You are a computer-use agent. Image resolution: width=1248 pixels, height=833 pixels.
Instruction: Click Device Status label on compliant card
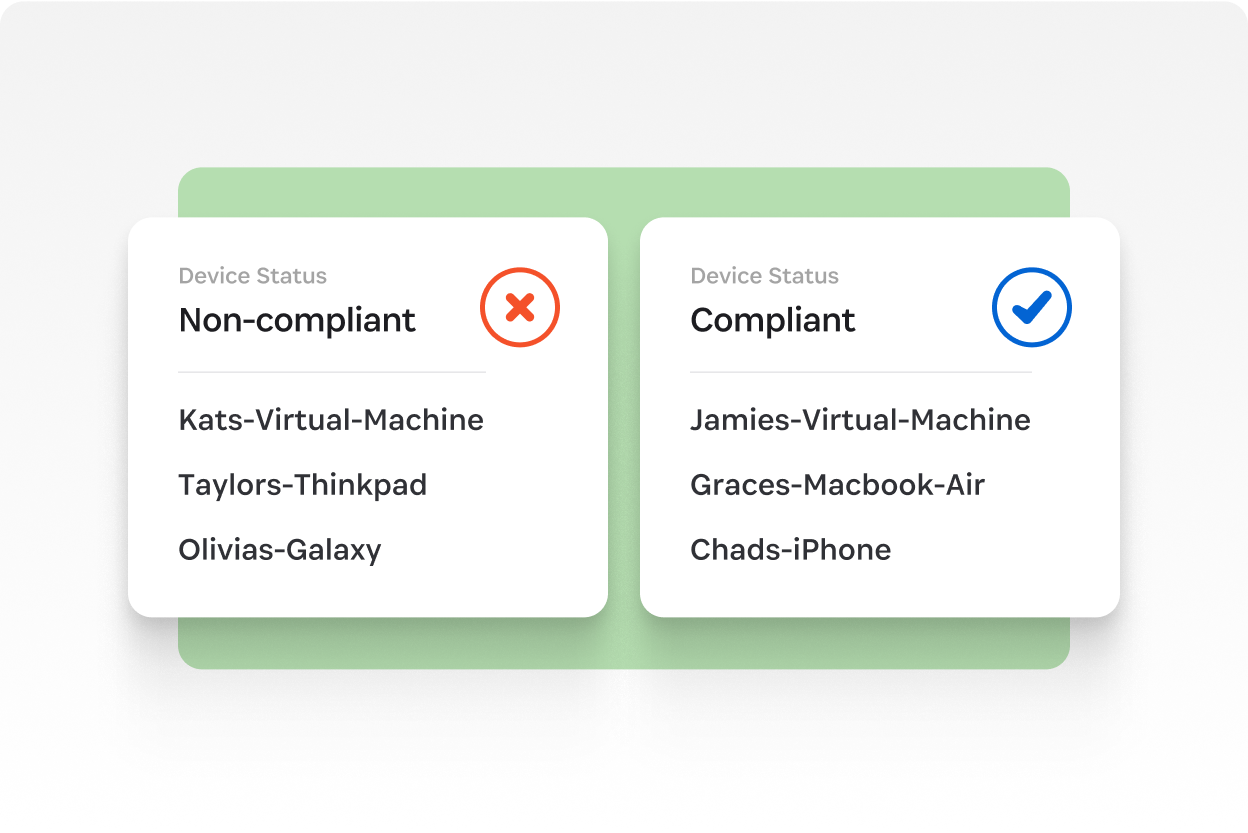[x=765, y=276]
